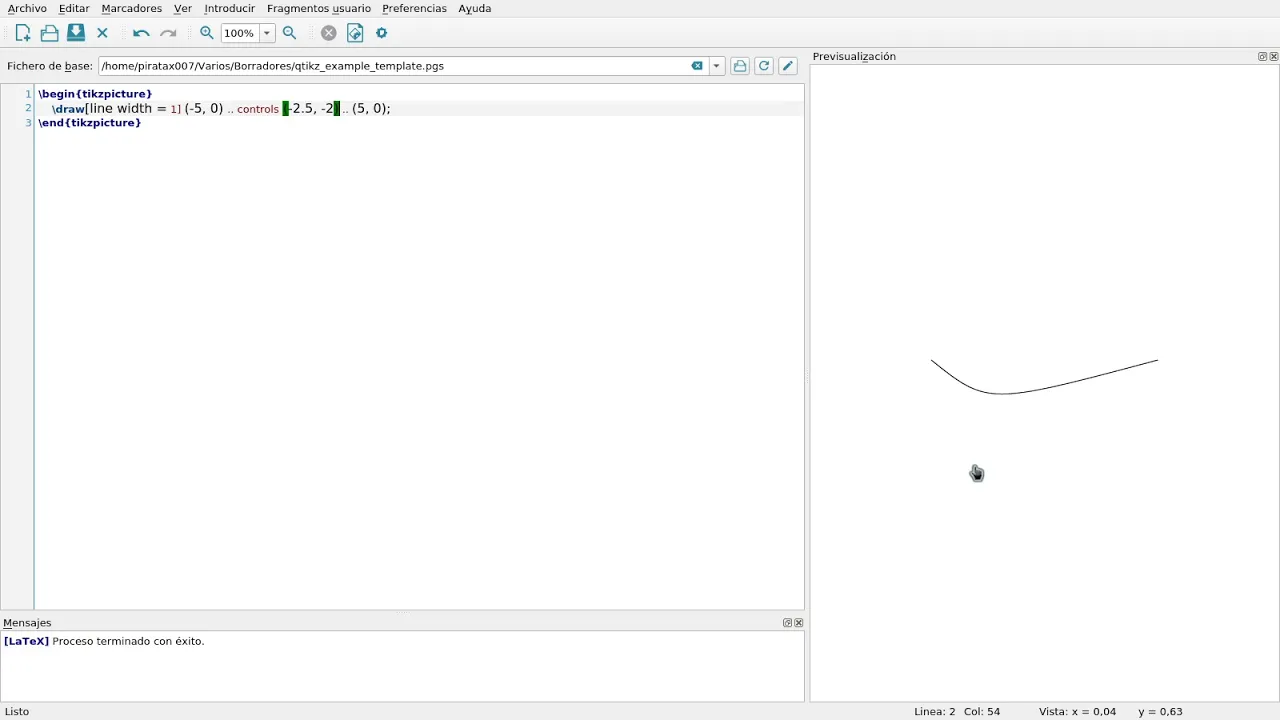Click the 'Vista: x = 0,04' status readout
Viewport: 1280px width, 720px height.
(1077, 712)
